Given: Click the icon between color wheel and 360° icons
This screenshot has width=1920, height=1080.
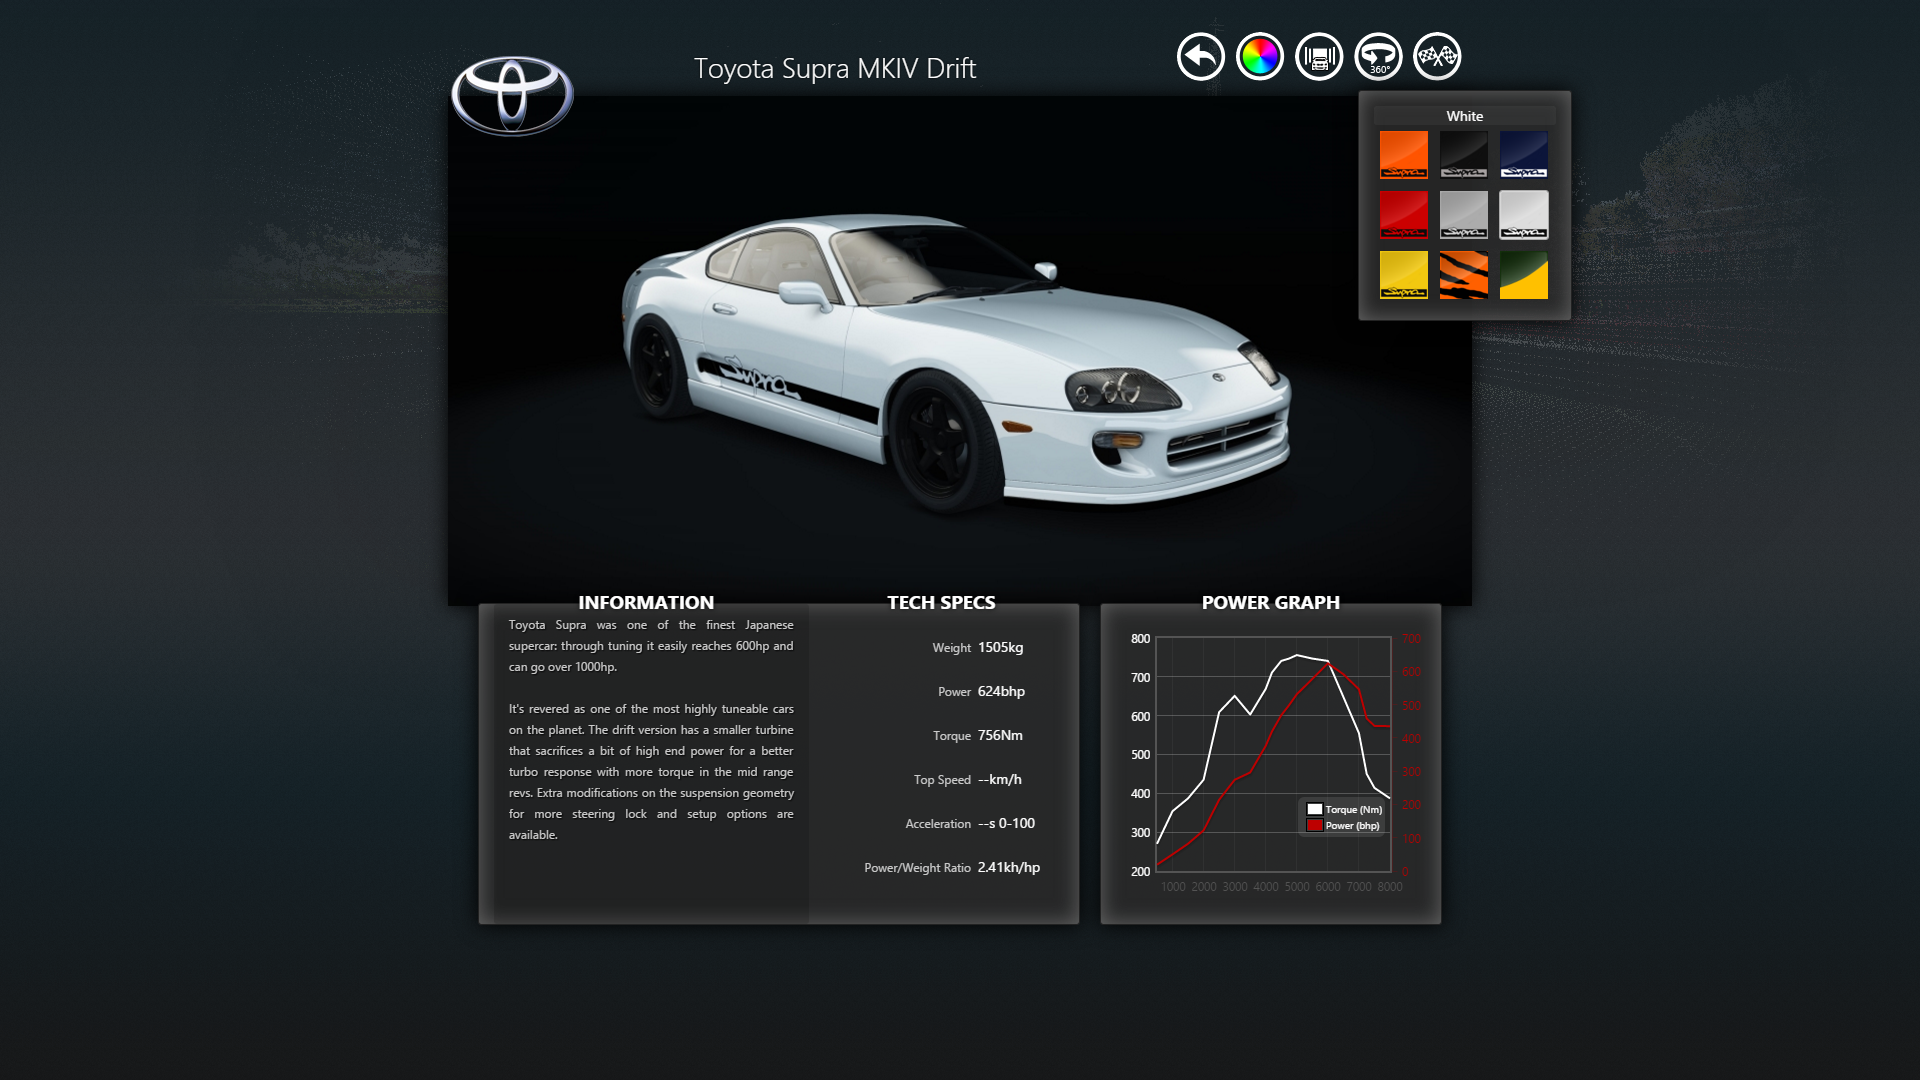Looking at the screenshot, I should pos(1319,56).
